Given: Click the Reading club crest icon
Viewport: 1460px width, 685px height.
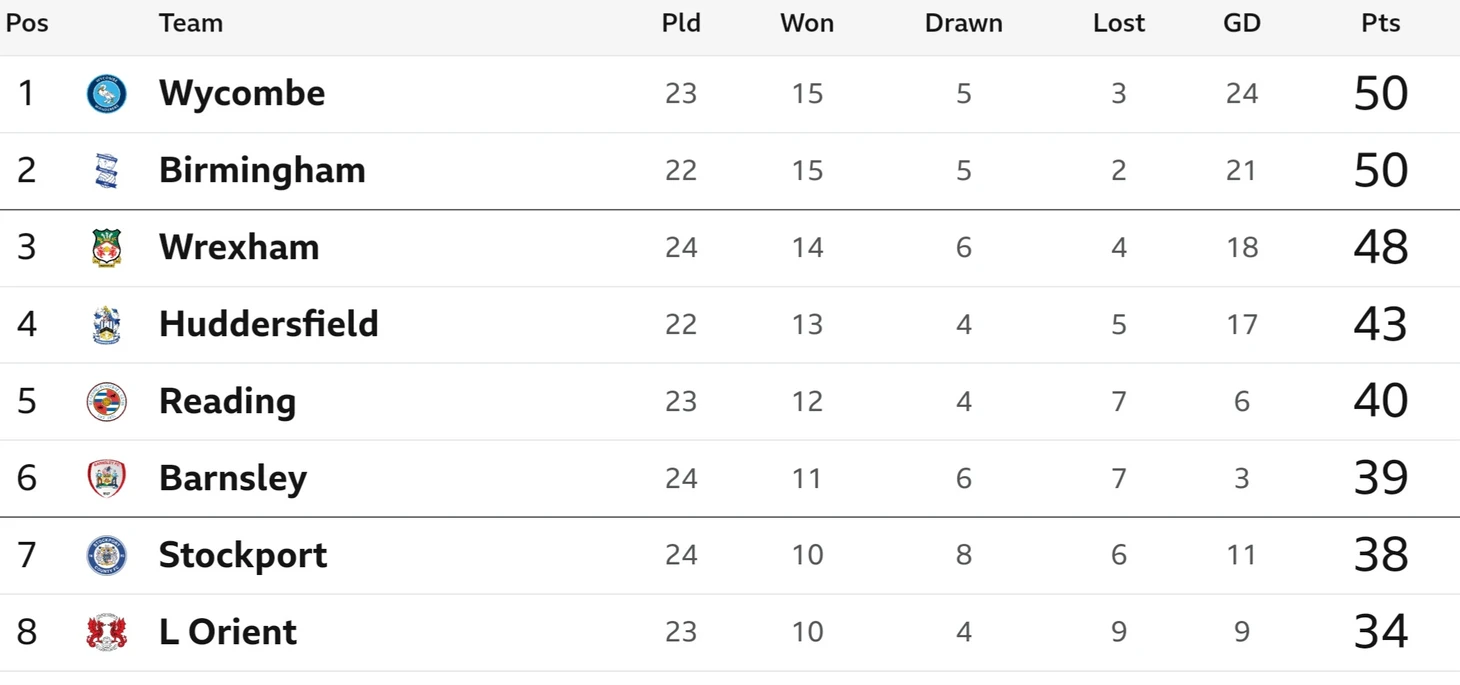Looking at the screenshot, I should point(106,402).
